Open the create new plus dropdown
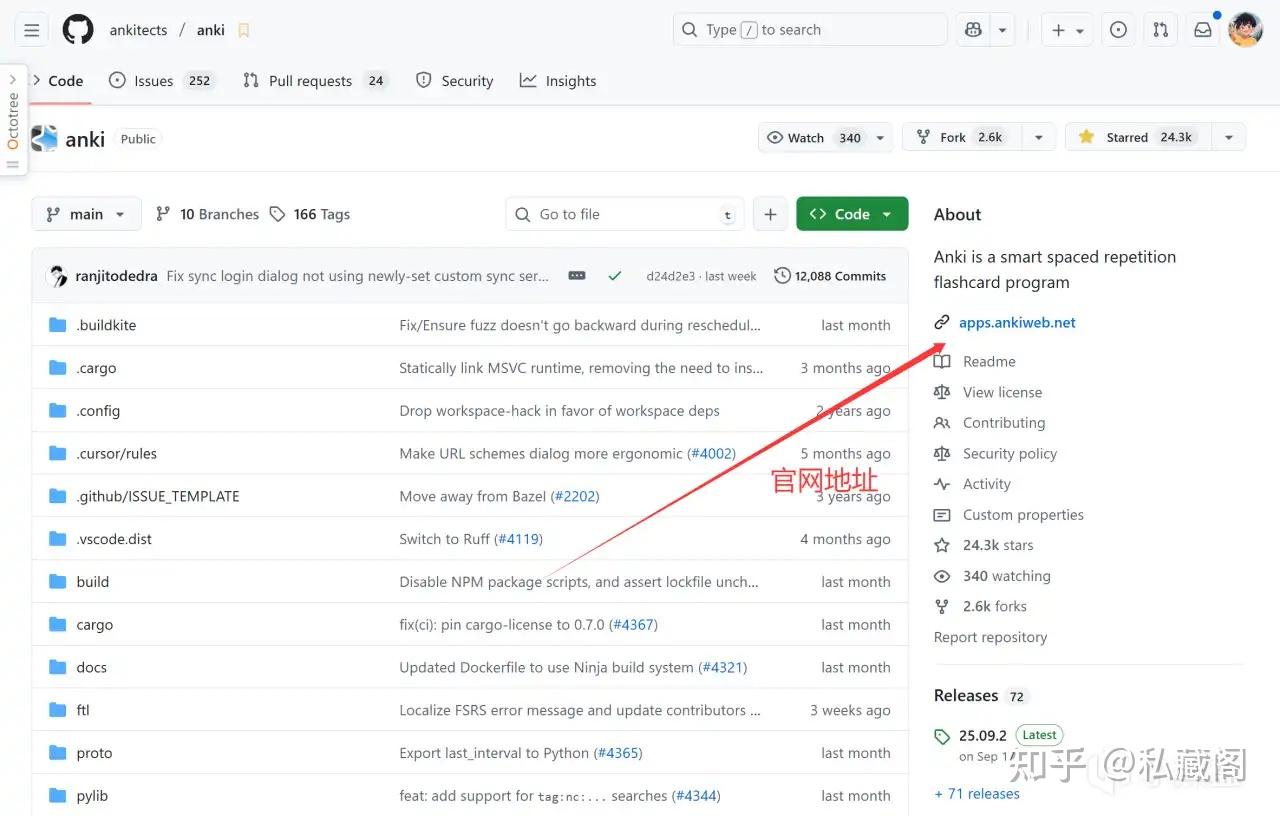Screen dimensions: 1280x816 click(x=1067, y=30)
